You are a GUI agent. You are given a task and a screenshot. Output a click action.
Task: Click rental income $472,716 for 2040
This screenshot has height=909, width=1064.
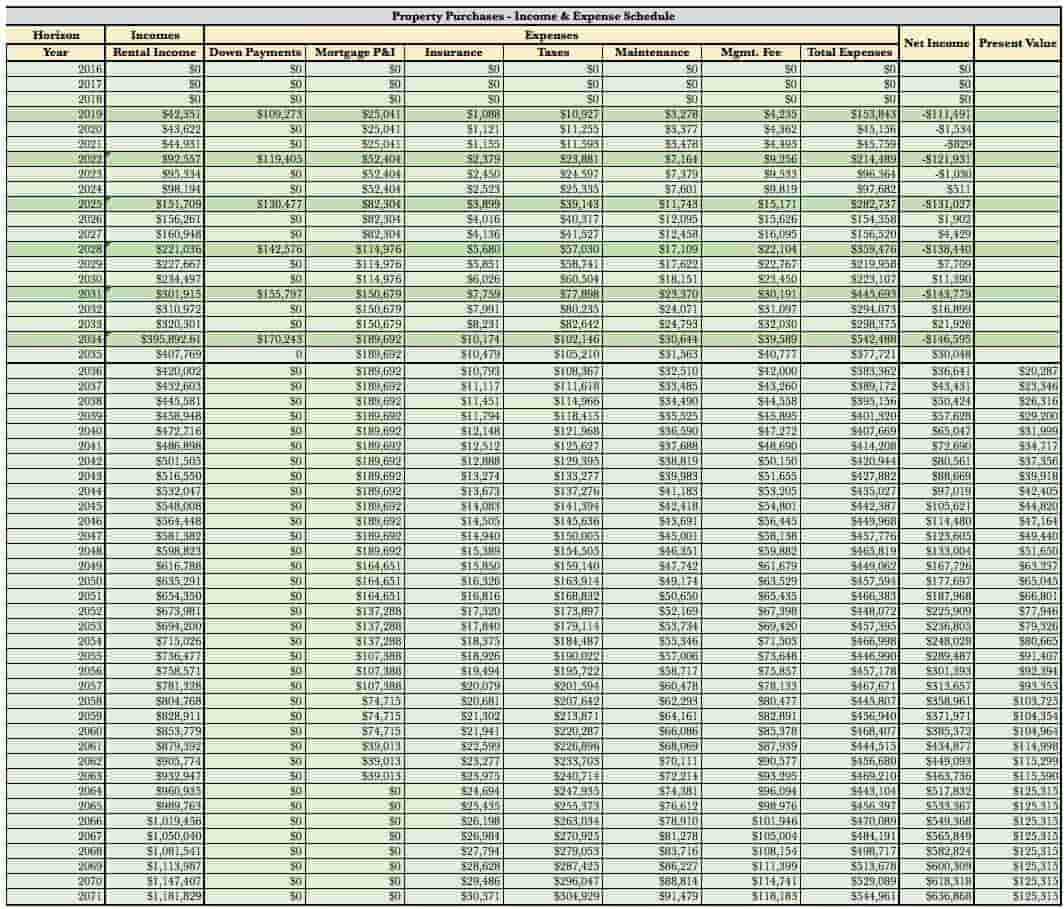pos(155,431)
